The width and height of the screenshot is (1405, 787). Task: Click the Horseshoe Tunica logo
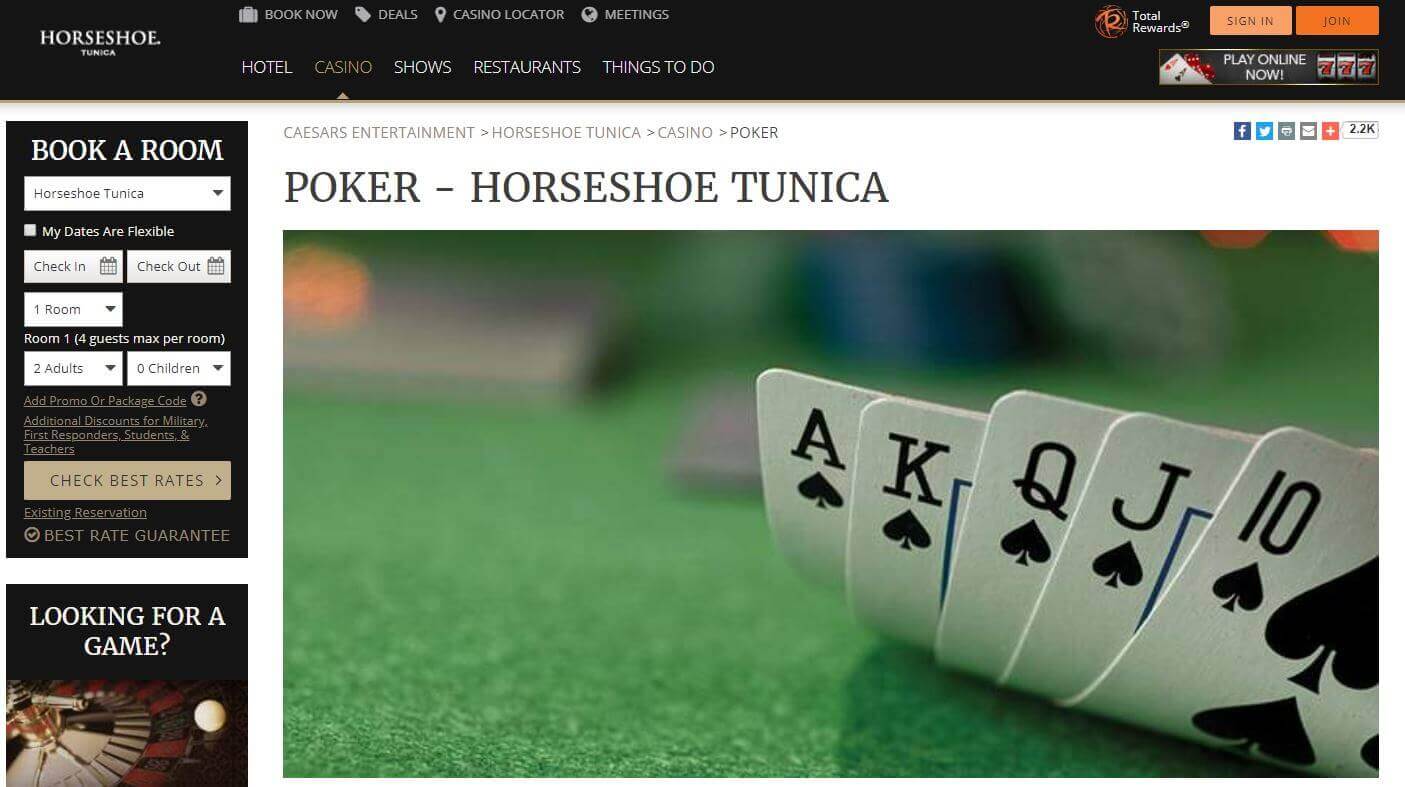tap(100, 42)
